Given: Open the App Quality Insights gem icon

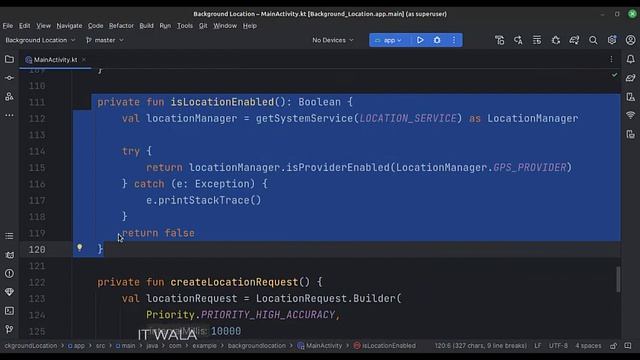Looking at the screenshot, I should tap(9, 292).
